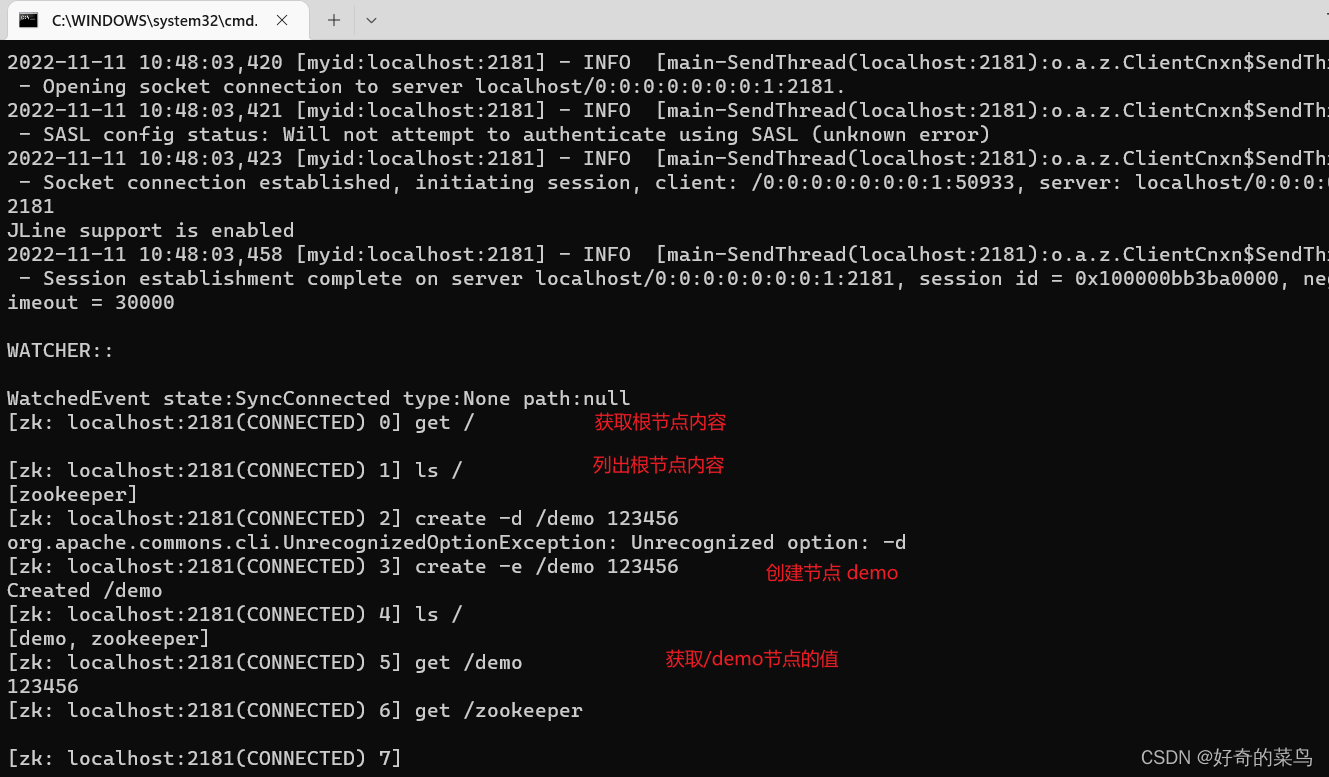Open the terminal tab dropdown chevron
The height and width of the screenshot is (777, 1329).
click(x=370, y=20)
